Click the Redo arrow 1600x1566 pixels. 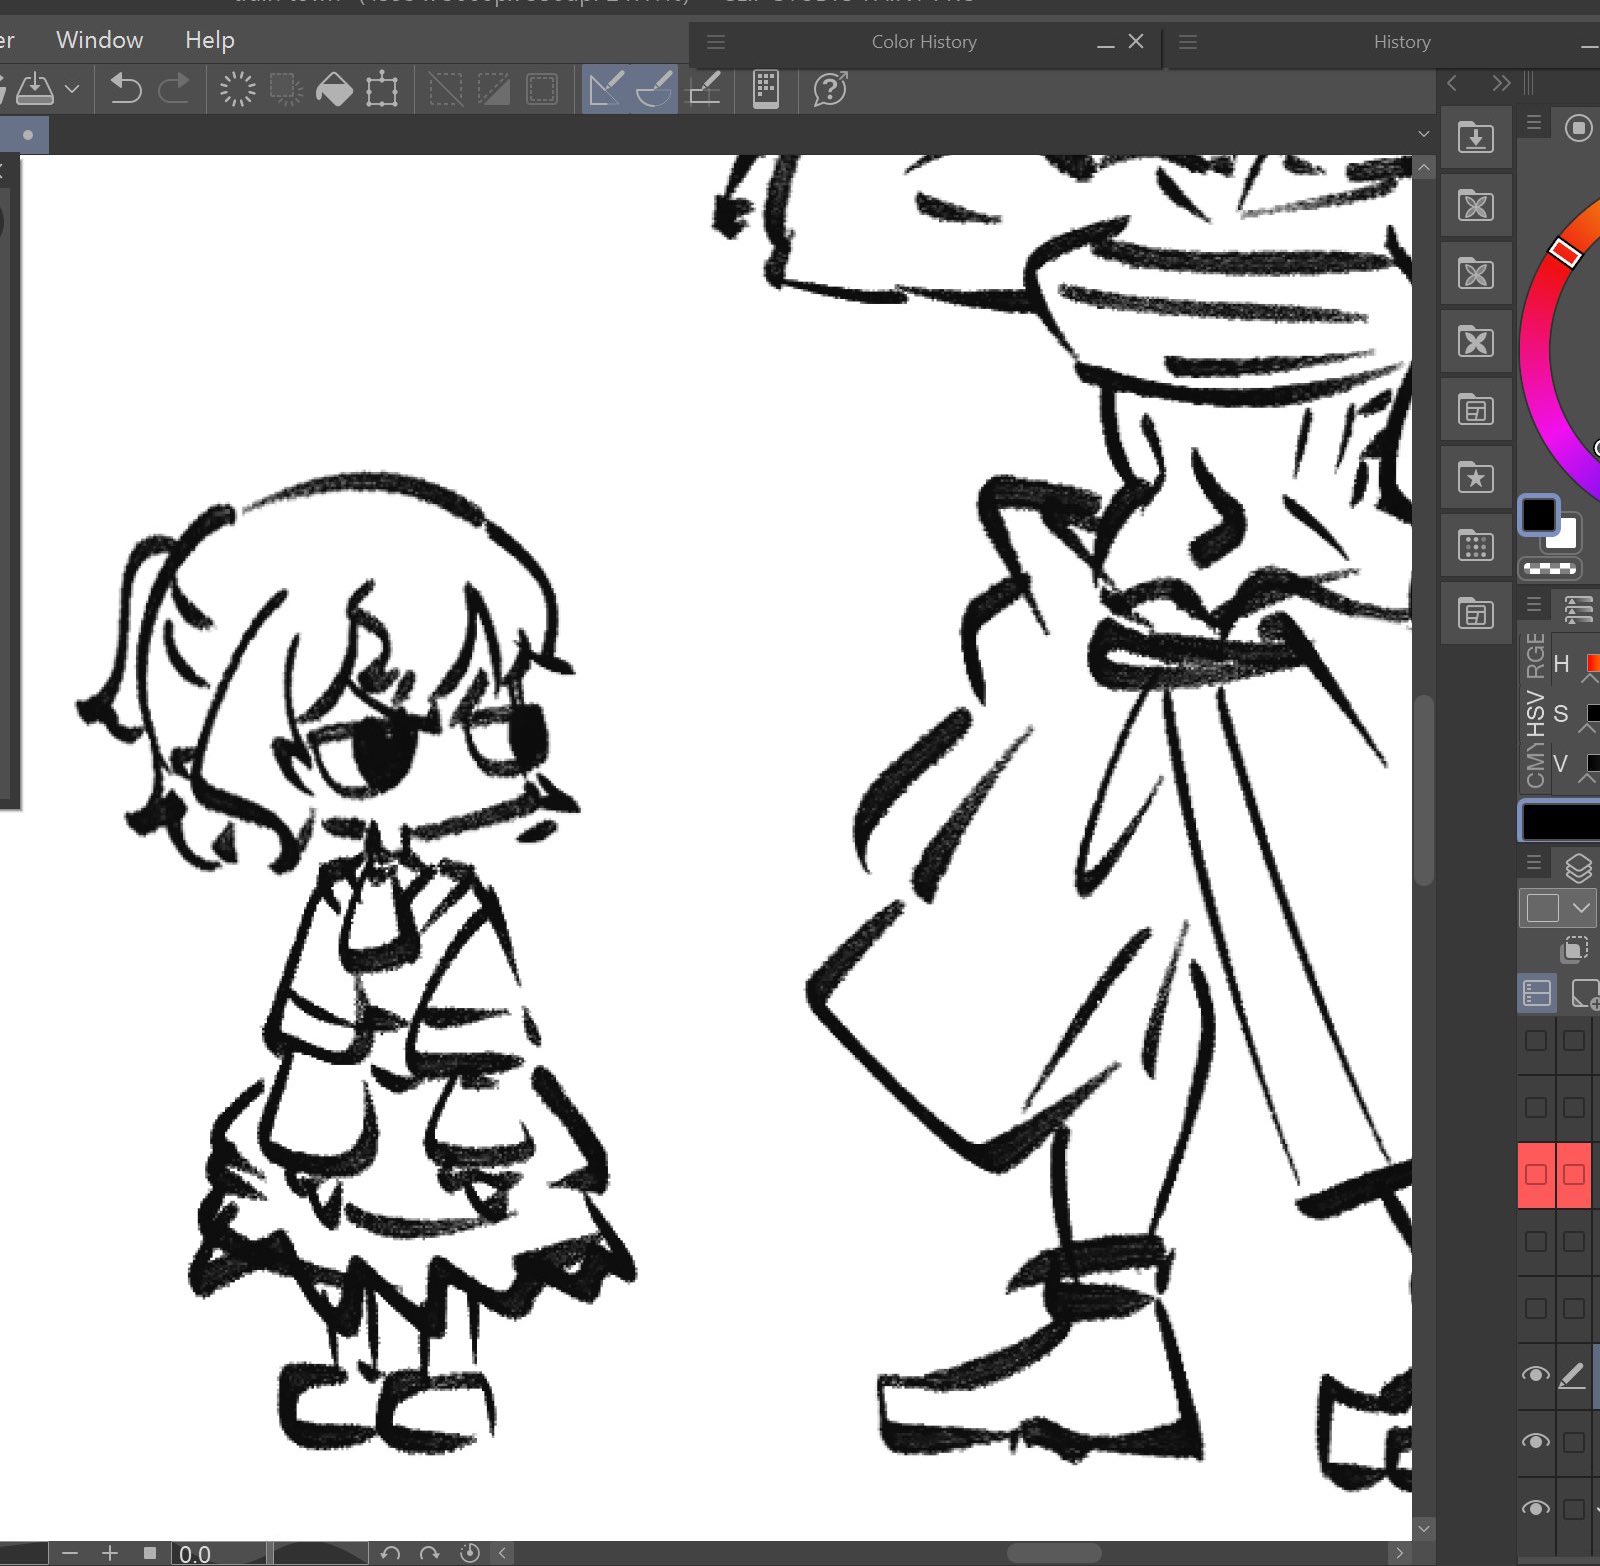pos(174,89)
